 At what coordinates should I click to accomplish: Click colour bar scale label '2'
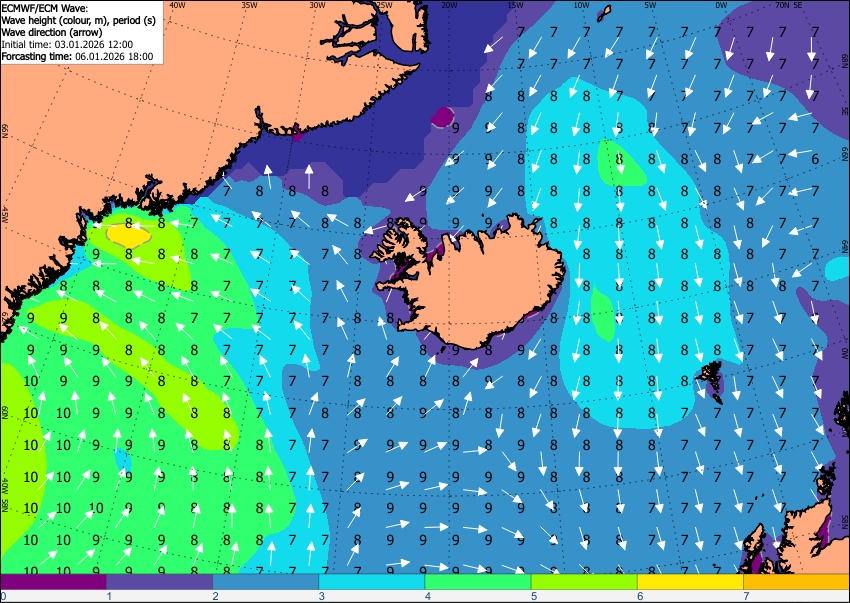click(x=215, y=596)
